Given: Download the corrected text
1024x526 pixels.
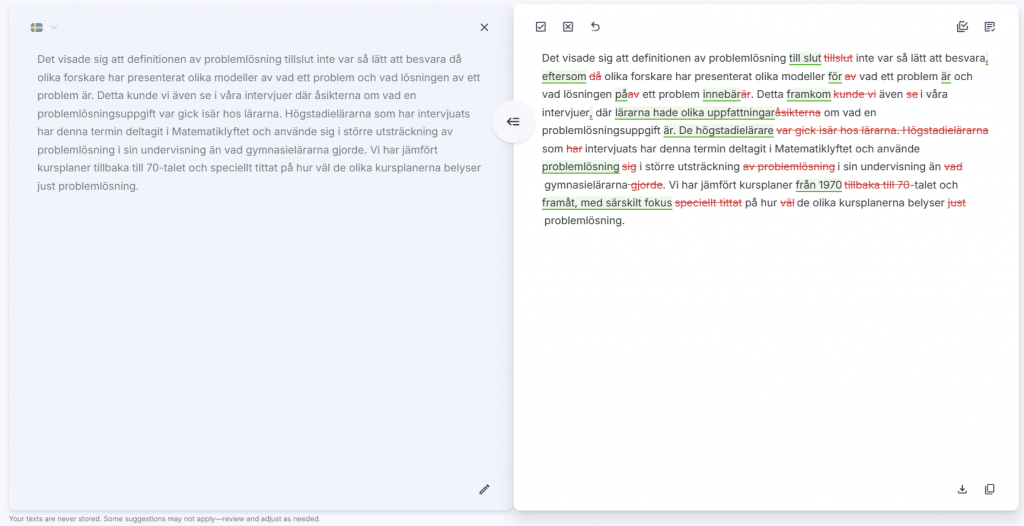Looking at the screenshot, I should (962, 489).
